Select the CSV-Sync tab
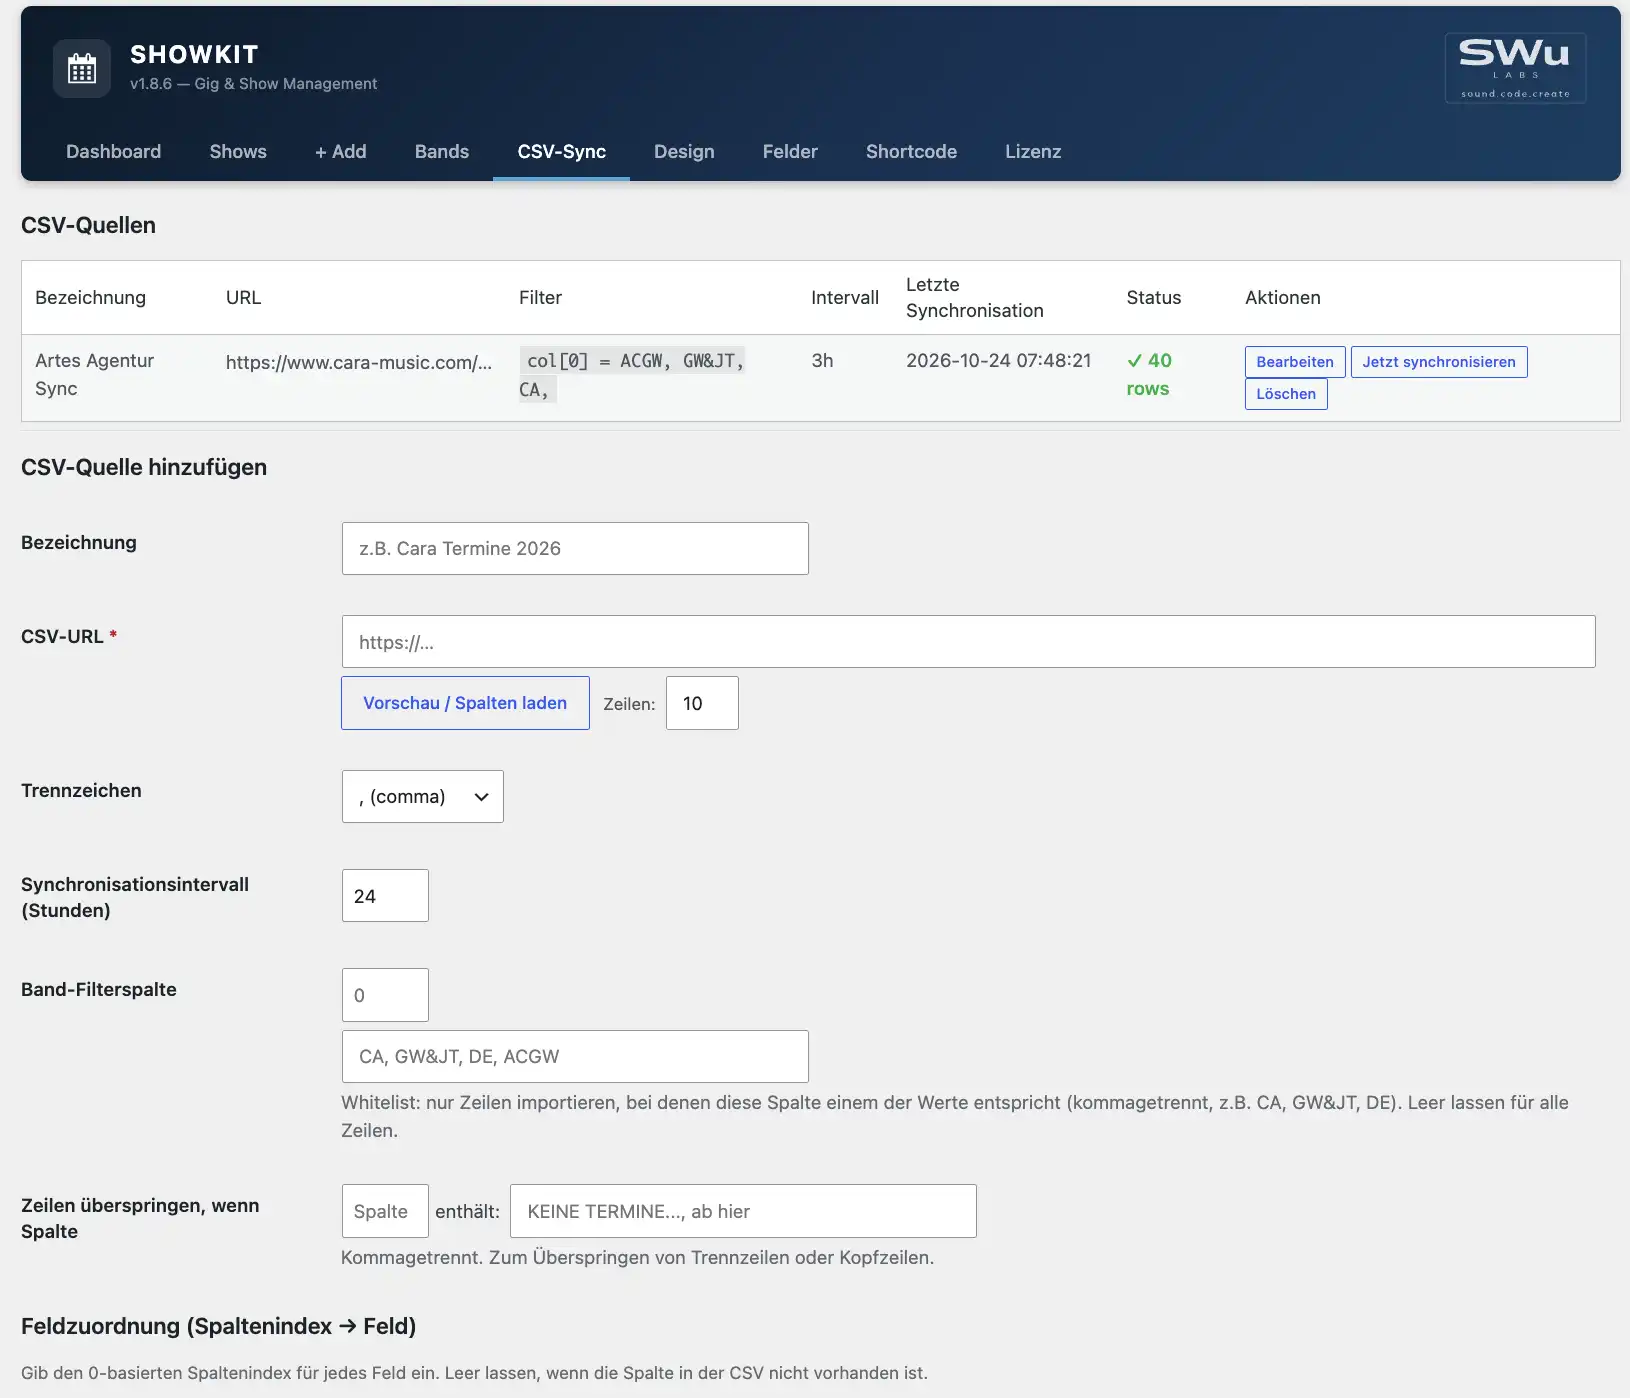Image resolution: width=1630 pixels, height=1398 pixels. [561, 152]
